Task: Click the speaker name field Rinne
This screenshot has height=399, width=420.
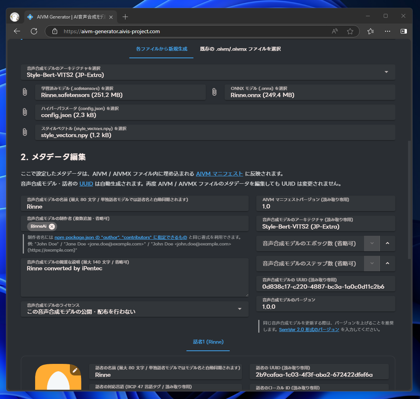Action: click(165, 372)
